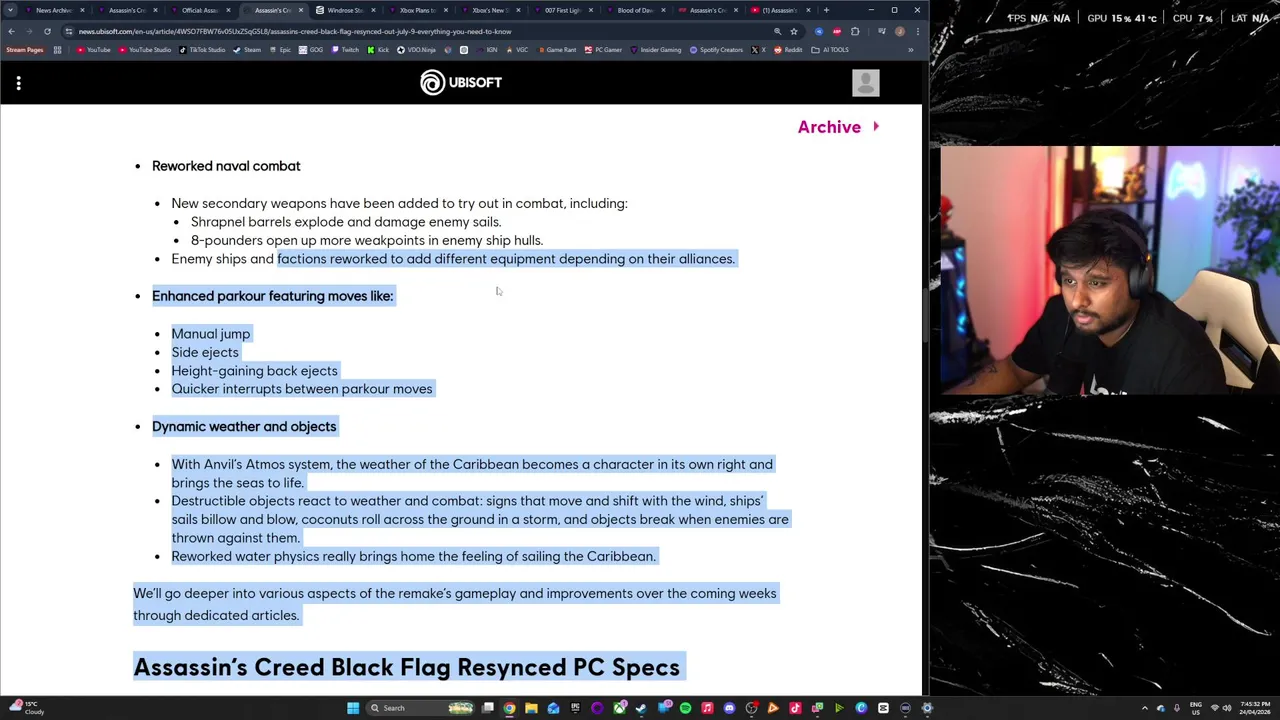Image resolution: width=1280 pixels, height=720 pixels.
Task: Click the Black Flag Resynced PC Specs heading
Action: tap(406, 667)
